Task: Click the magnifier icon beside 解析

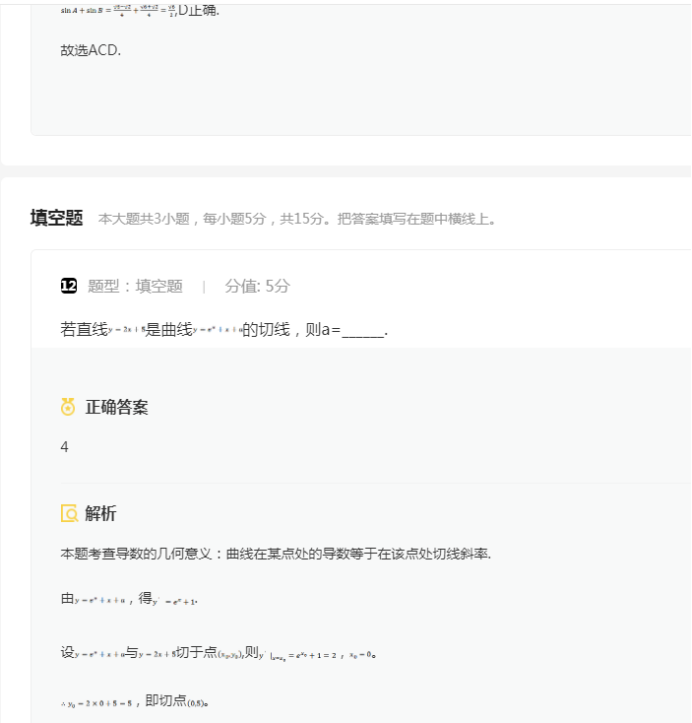Action: click(68, 514)
